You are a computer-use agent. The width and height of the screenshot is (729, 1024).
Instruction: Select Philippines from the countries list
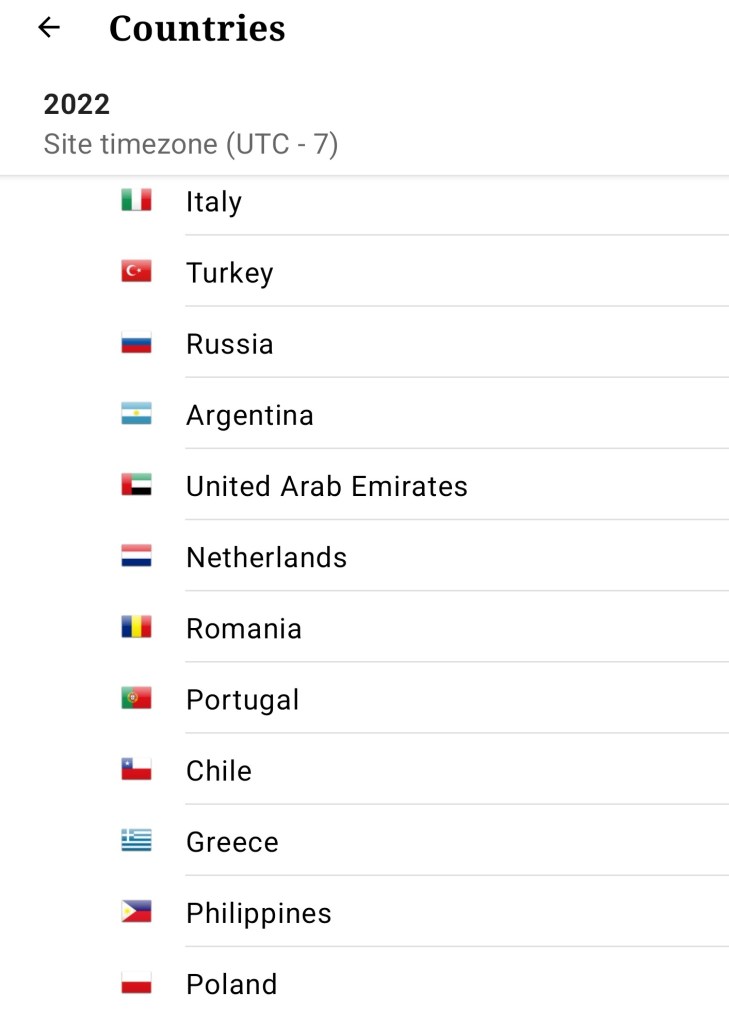[x=258, y=913]
